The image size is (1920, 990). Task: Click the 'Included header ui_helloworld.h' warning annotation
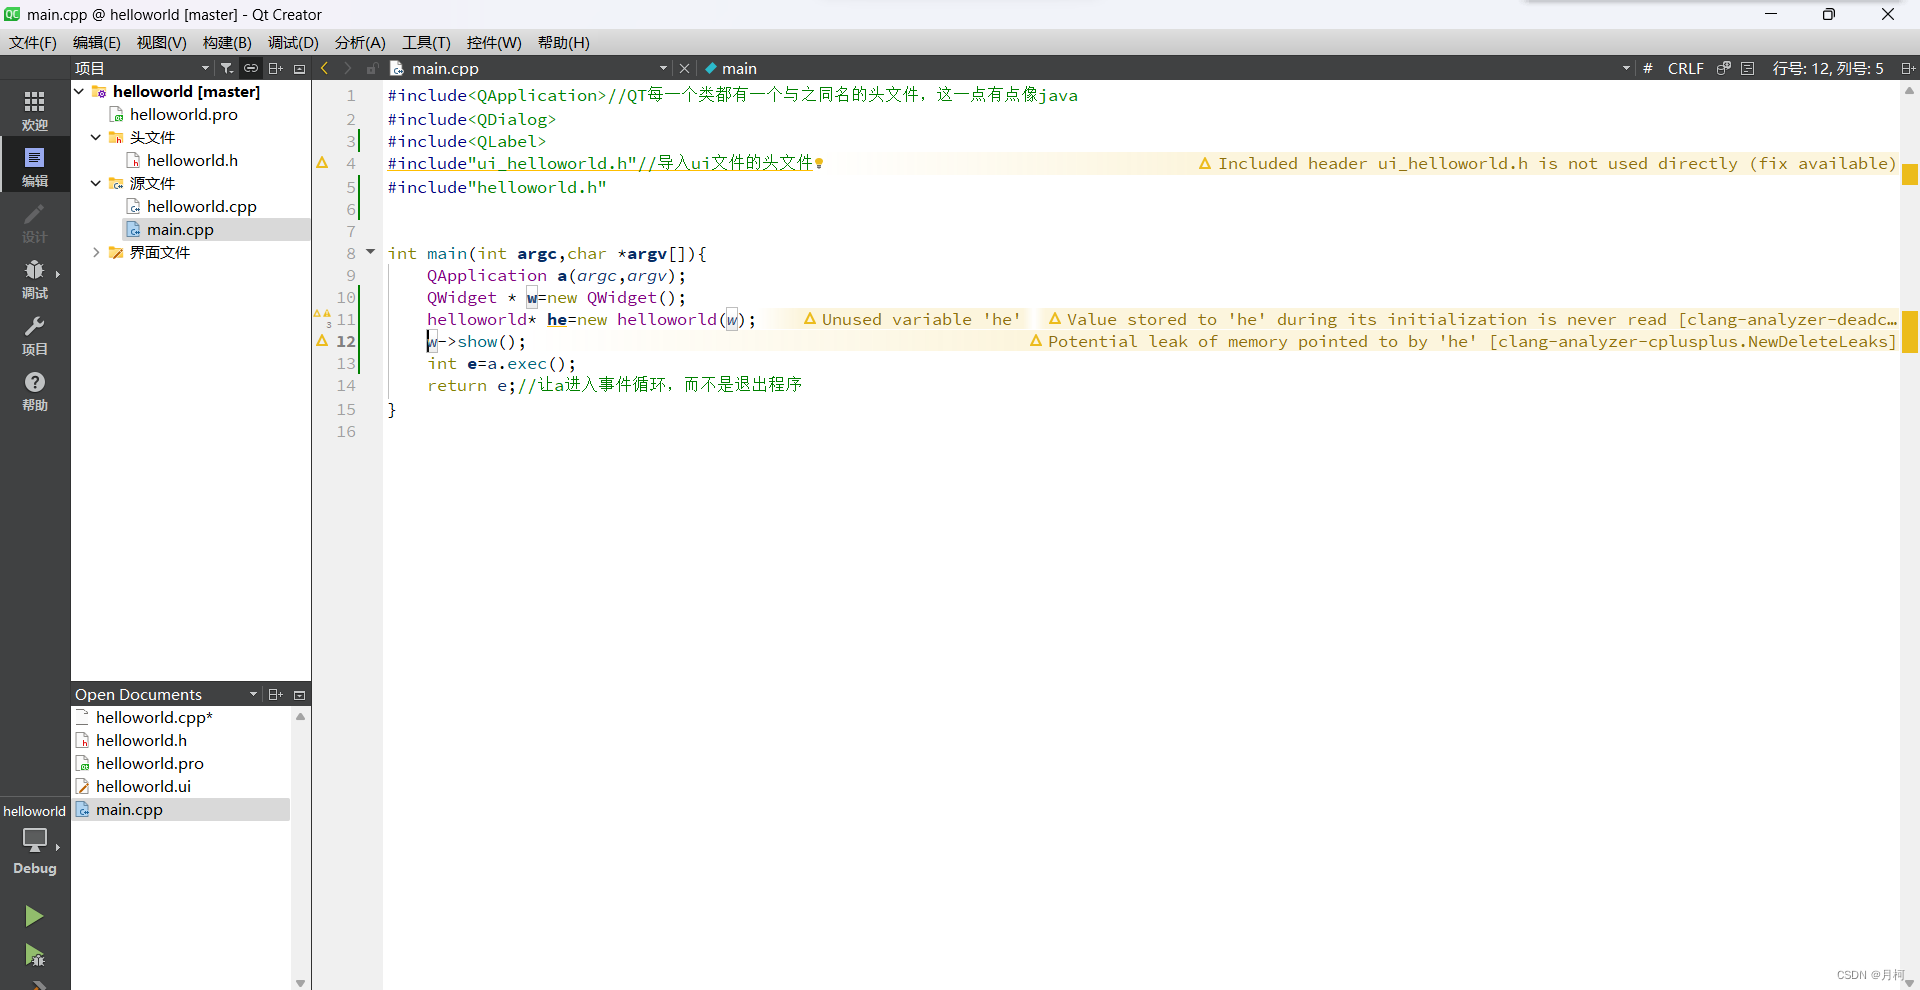pyautogui.click(x=1547, y=163)
